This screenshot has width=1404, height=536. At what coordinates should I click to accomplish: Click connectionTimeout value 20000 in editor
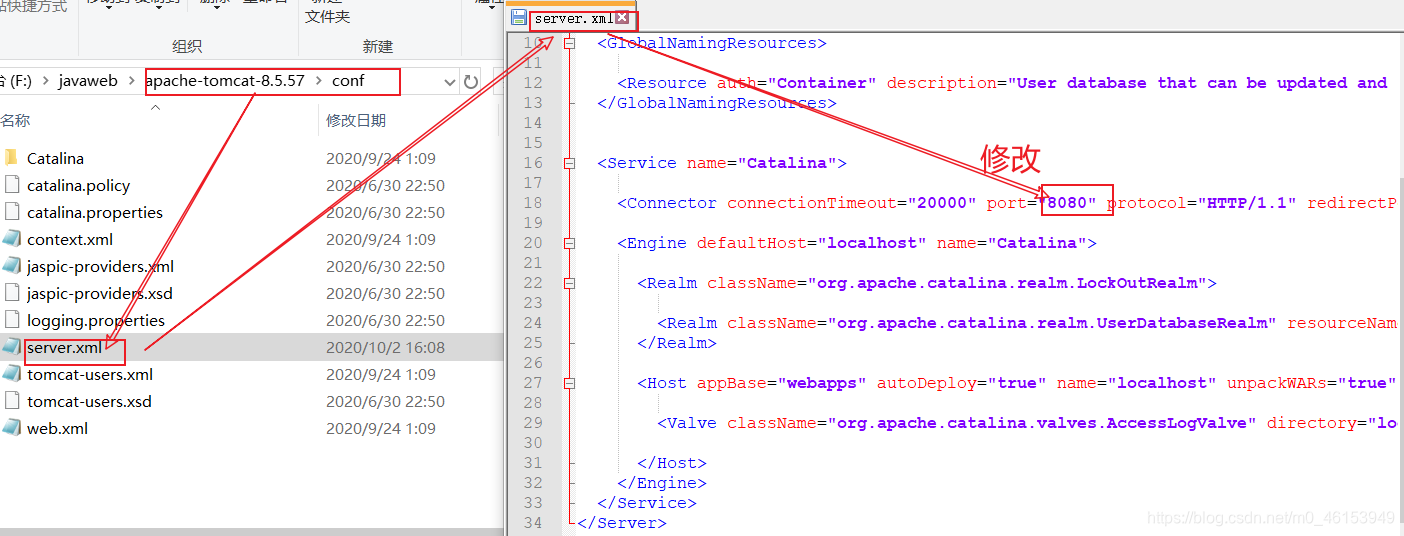click(941, 203)
